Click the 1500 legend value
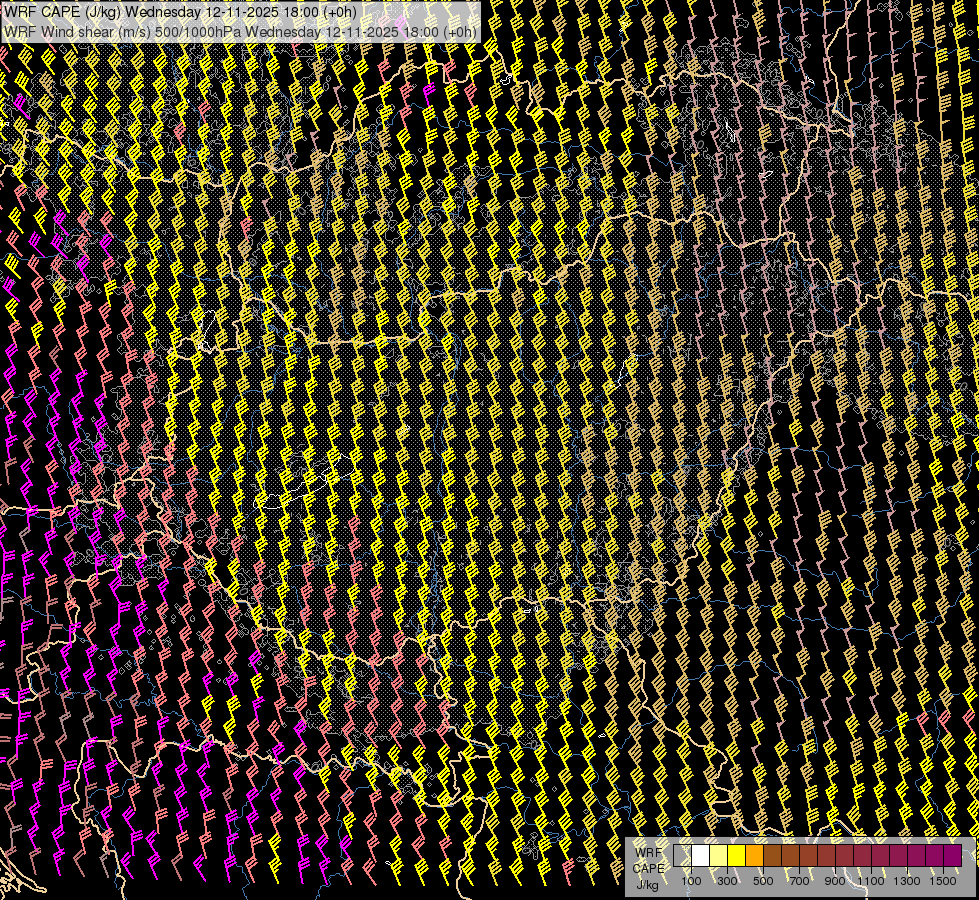 tap(943, 881)
